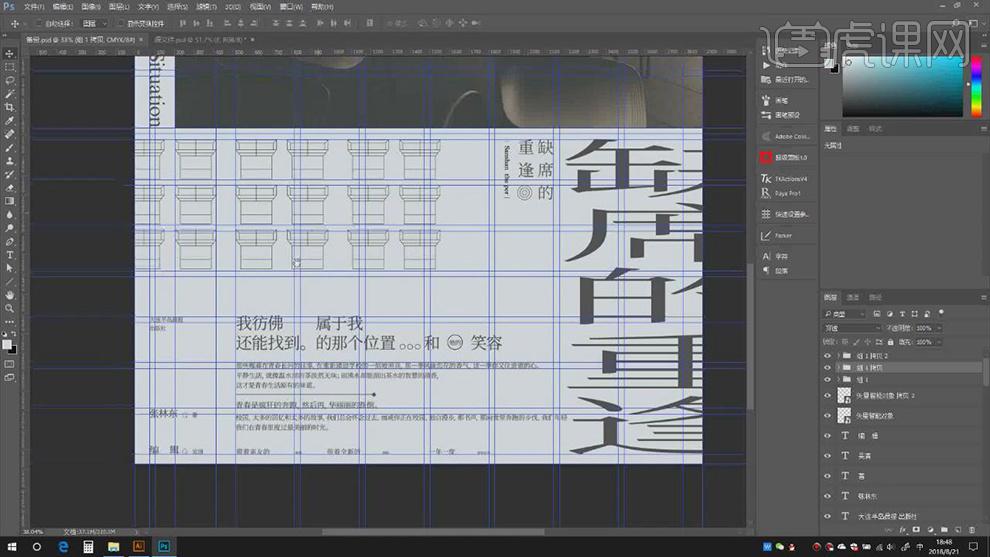Hide the 矢量智能对象 layer
The width and height of the screenshot is (990, 557).
[828, 416]
